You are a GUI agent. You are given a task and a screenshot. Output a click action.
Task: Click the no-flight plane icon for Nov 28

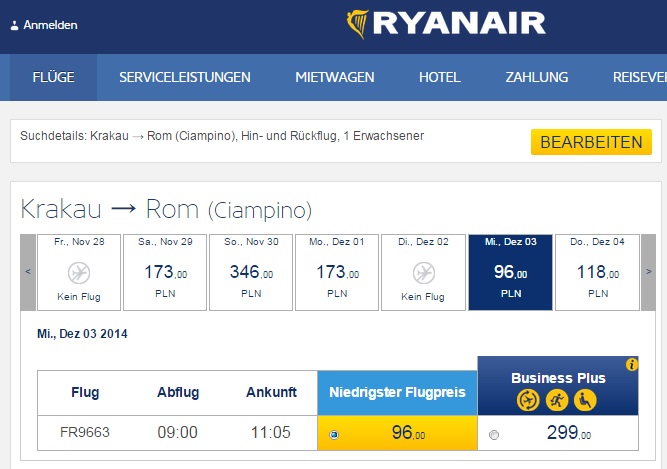tap(77, 271)
